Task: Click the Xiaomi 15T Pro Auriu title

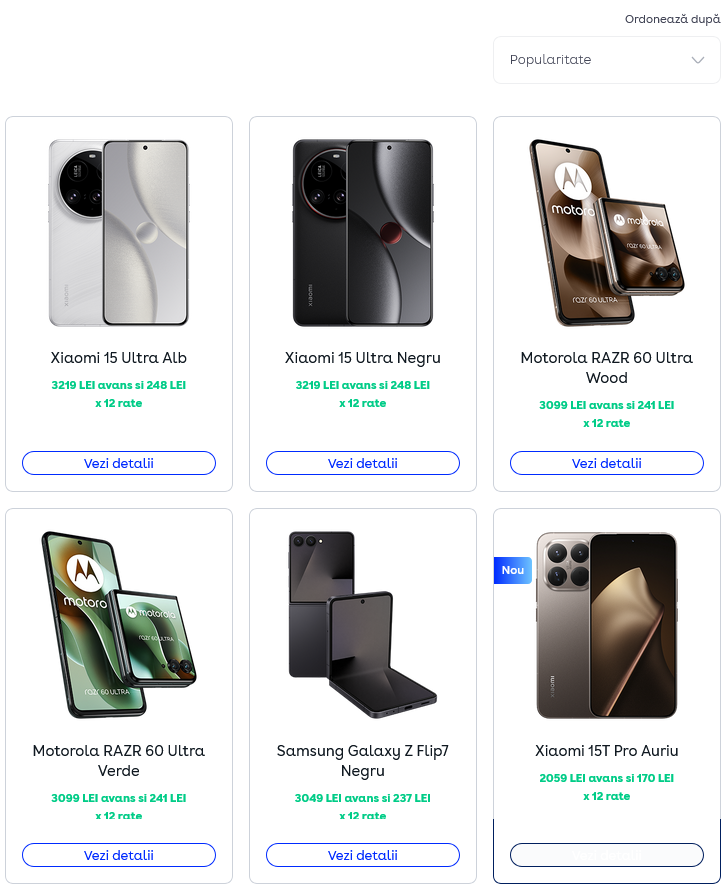Action: (607, 751)
